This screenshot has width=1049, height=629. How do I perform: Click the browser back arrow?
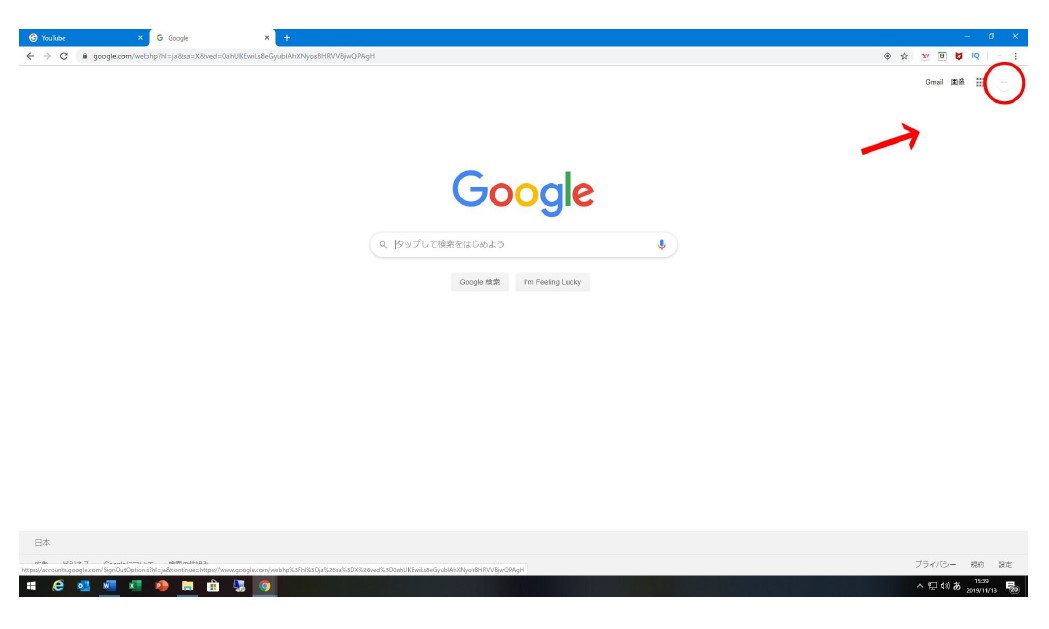pyautogui.click(x=30, y=56)
